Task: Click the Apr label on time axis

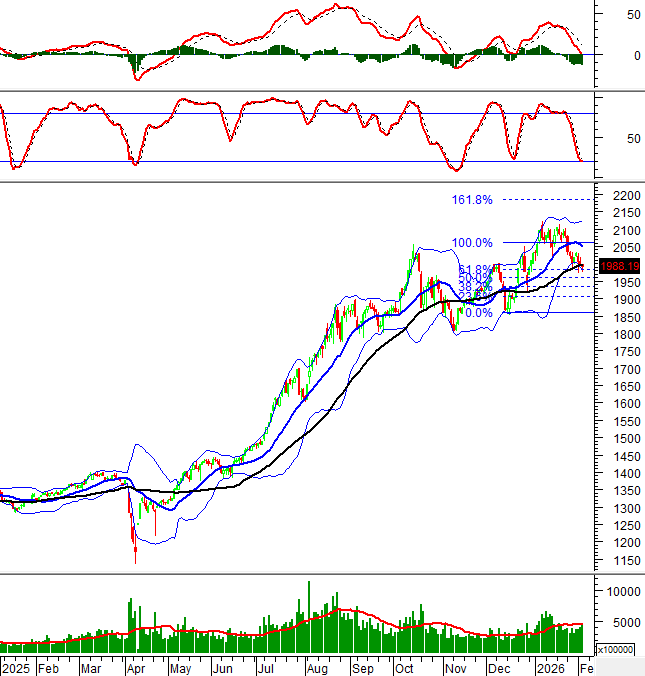Action: click(135, 667)
